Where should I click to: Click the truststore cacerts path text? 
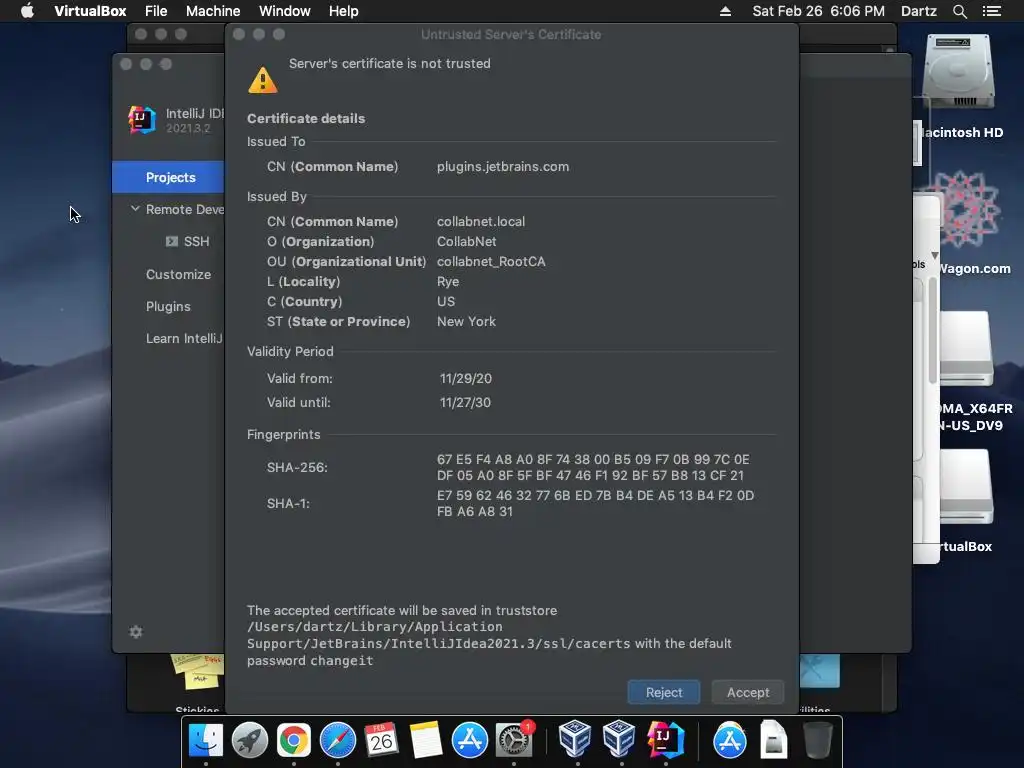(438, 635)
